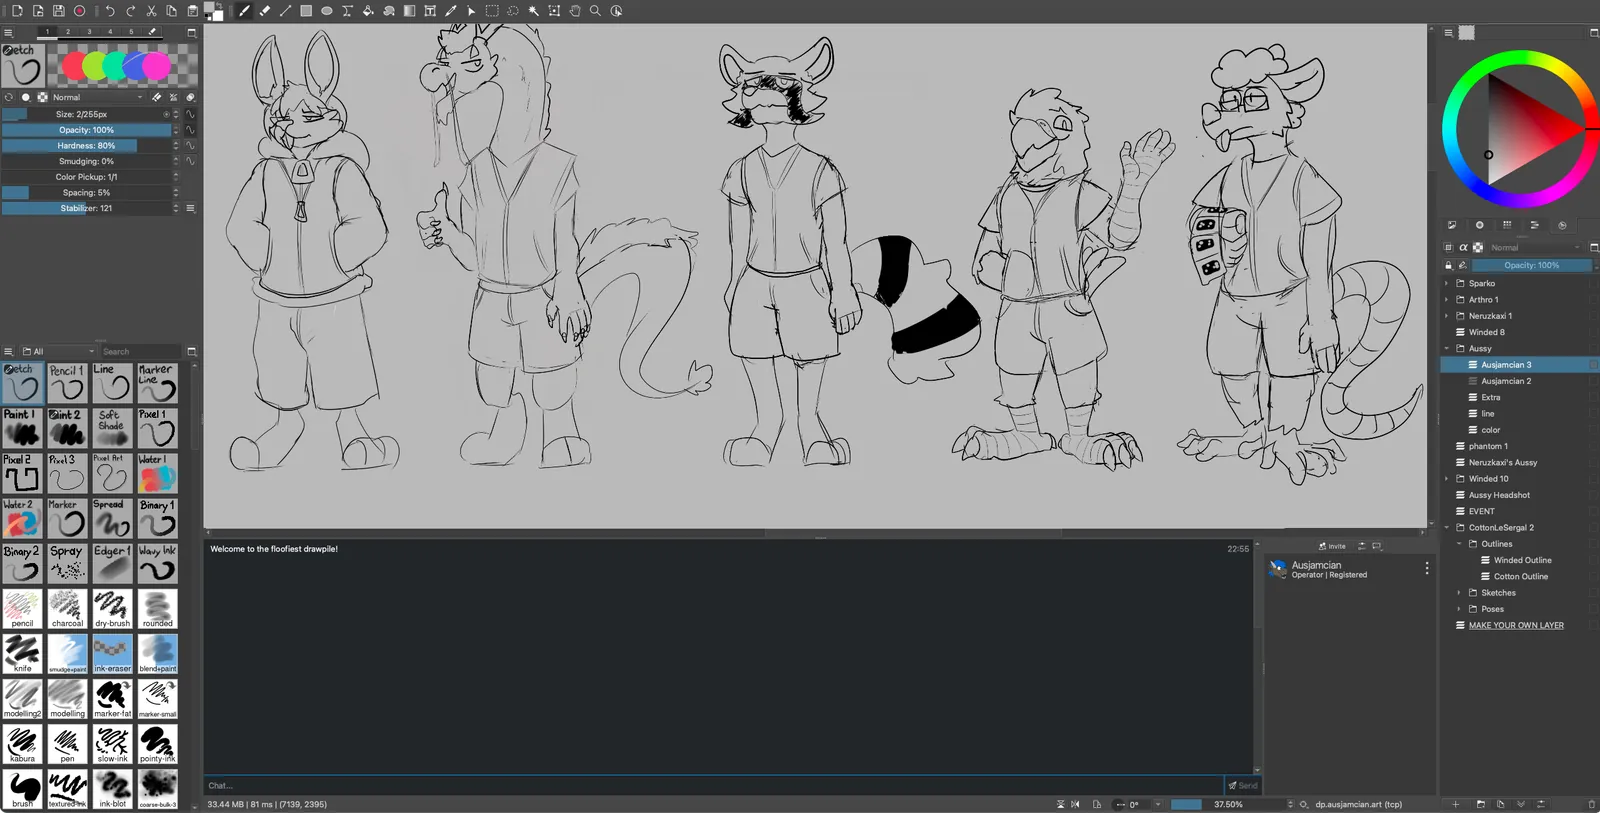Collapse the Aussy layer group

[x=1446, y=349]
